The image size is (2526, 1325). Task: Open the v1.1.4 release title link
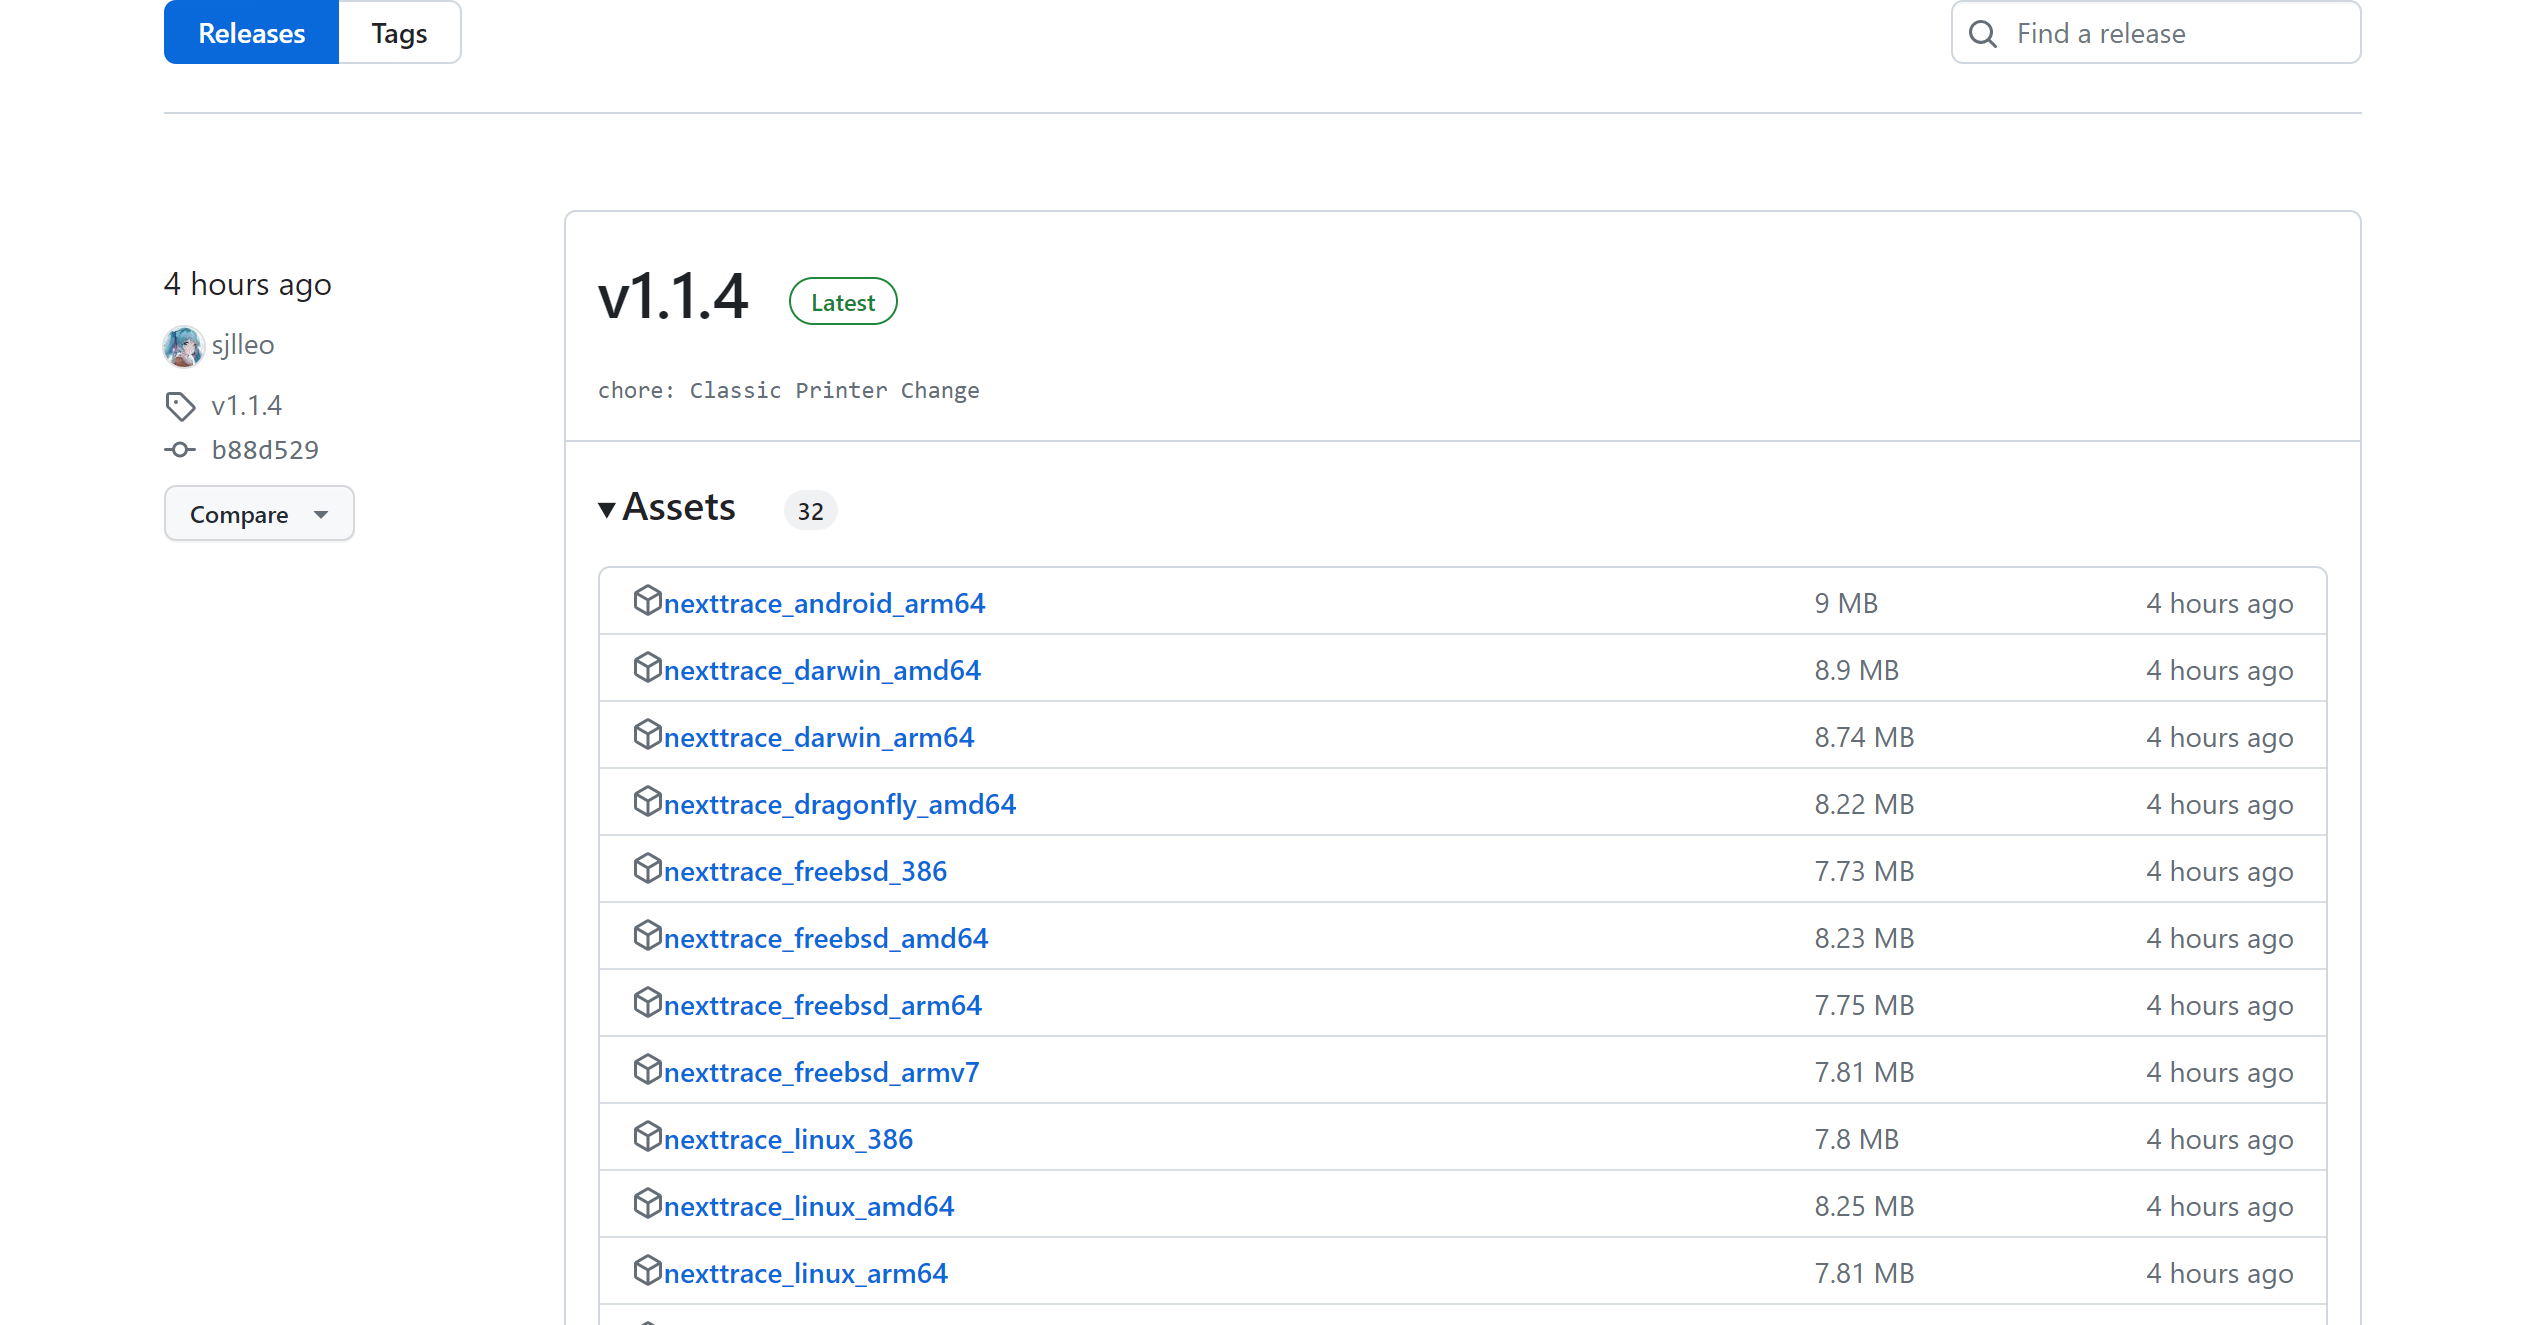coord(672,297)
